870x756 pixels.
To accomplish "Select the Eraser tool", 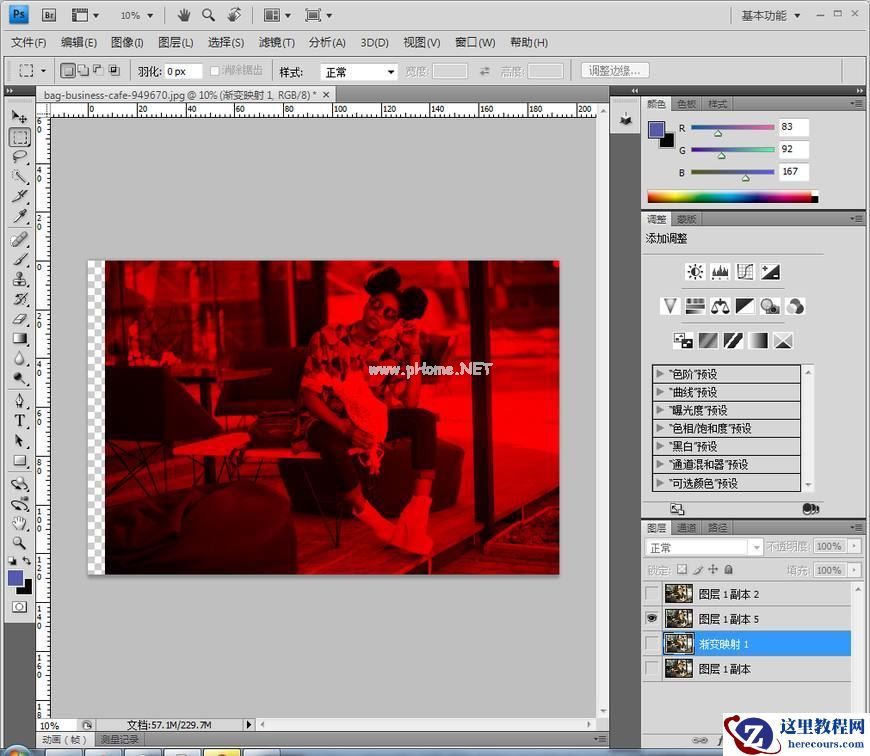I will point(19,319).
